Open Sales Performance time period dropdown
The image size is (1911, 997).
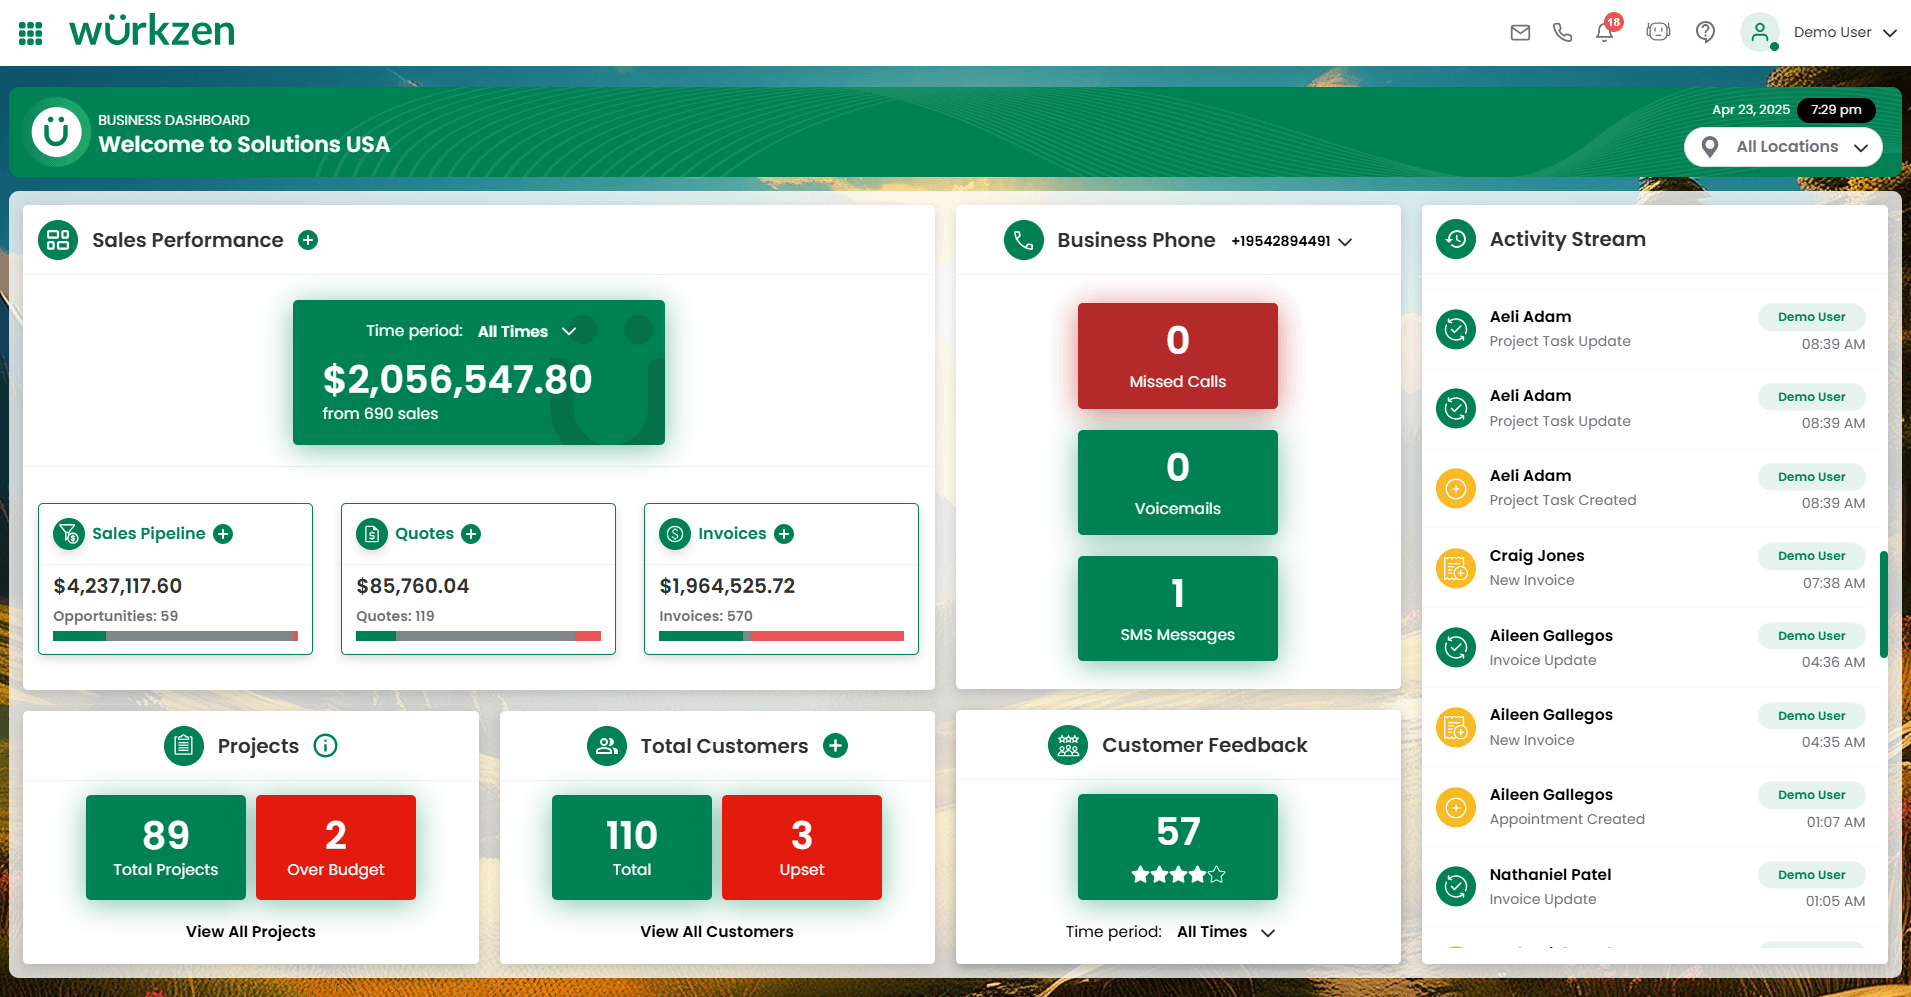pos(526,332)
